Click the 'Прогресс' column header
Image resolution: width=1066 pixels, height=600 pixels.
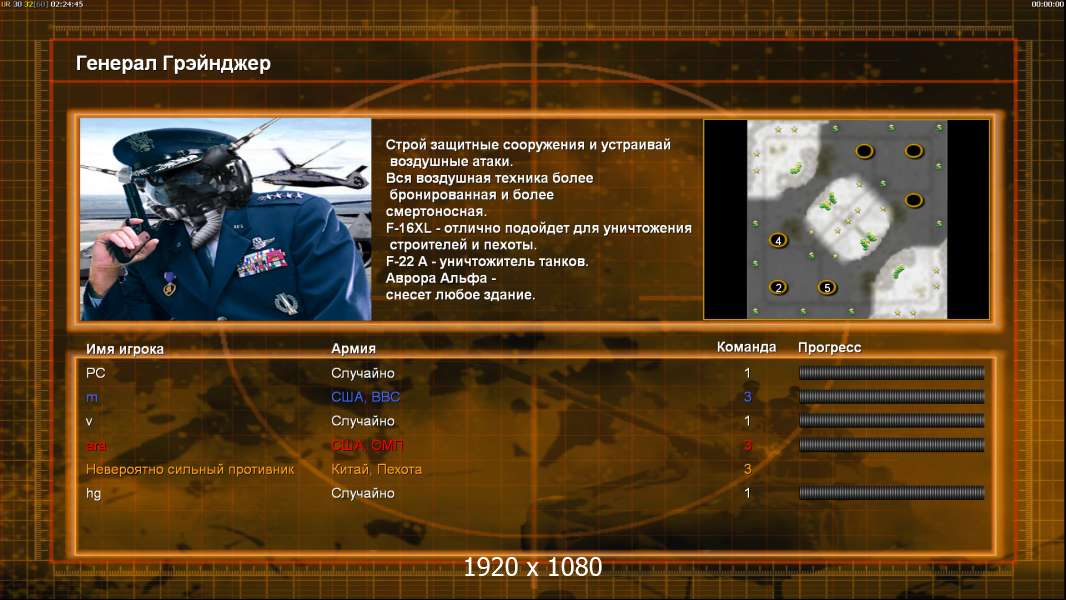(x=829, y=347)
